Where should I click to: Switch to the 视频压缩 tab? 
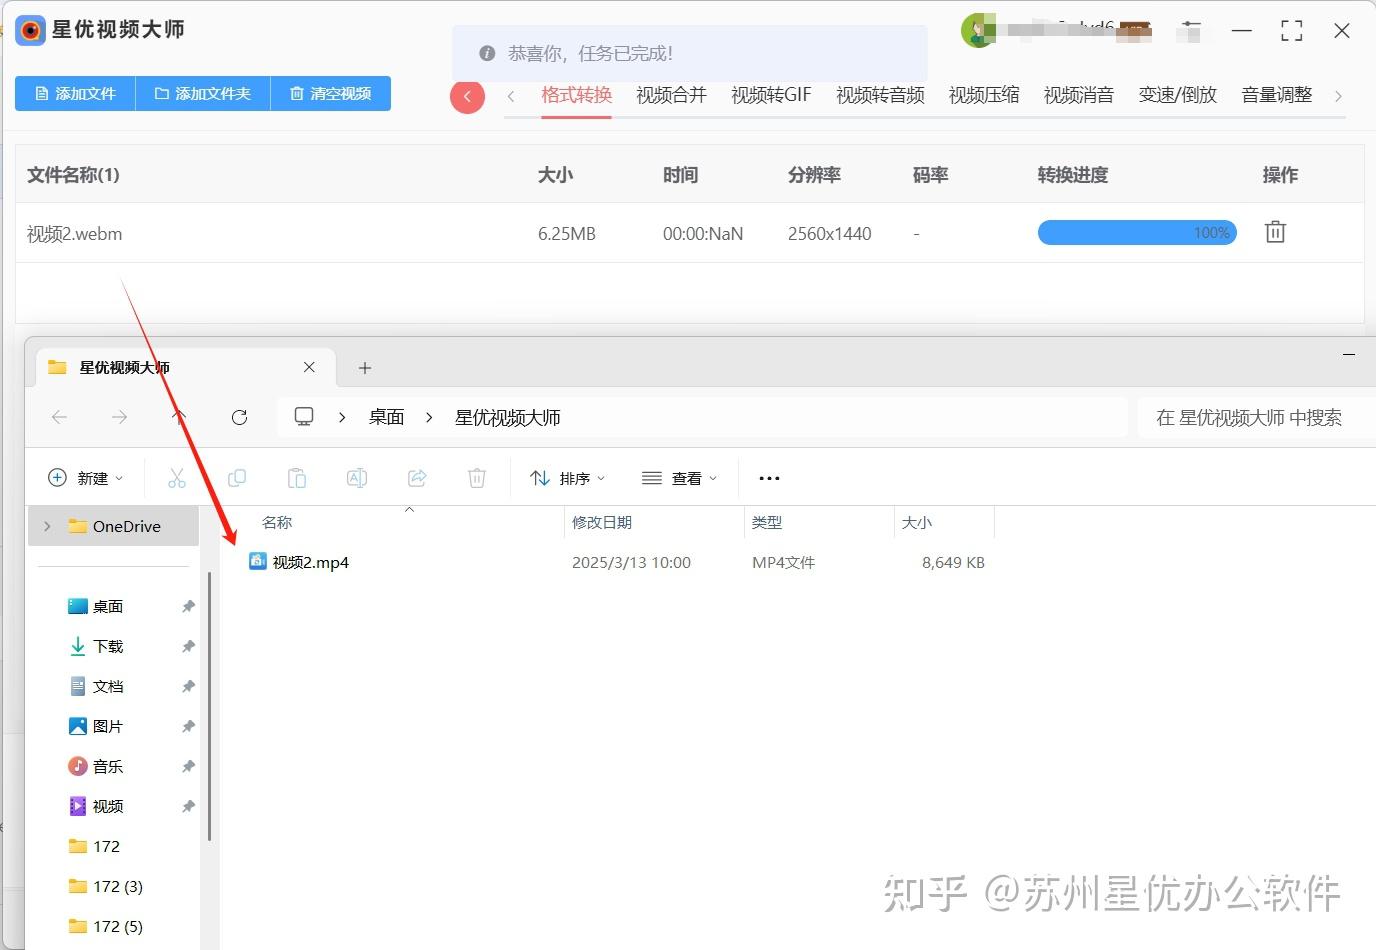[983, 95]
